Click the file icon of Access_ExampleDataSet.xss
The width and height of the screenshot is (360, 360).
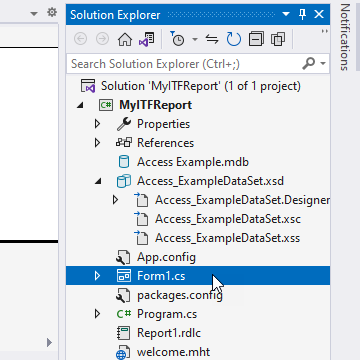(141, 238)
